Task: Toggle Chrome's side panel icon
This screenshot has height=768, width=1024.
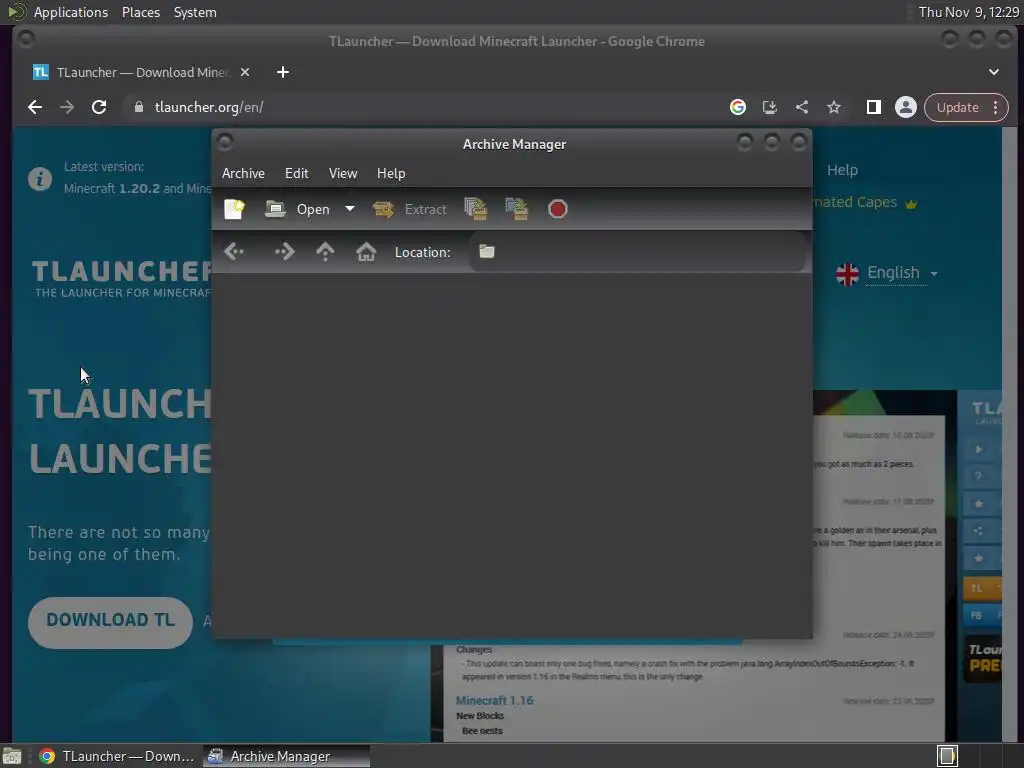Action: (874, 107)
